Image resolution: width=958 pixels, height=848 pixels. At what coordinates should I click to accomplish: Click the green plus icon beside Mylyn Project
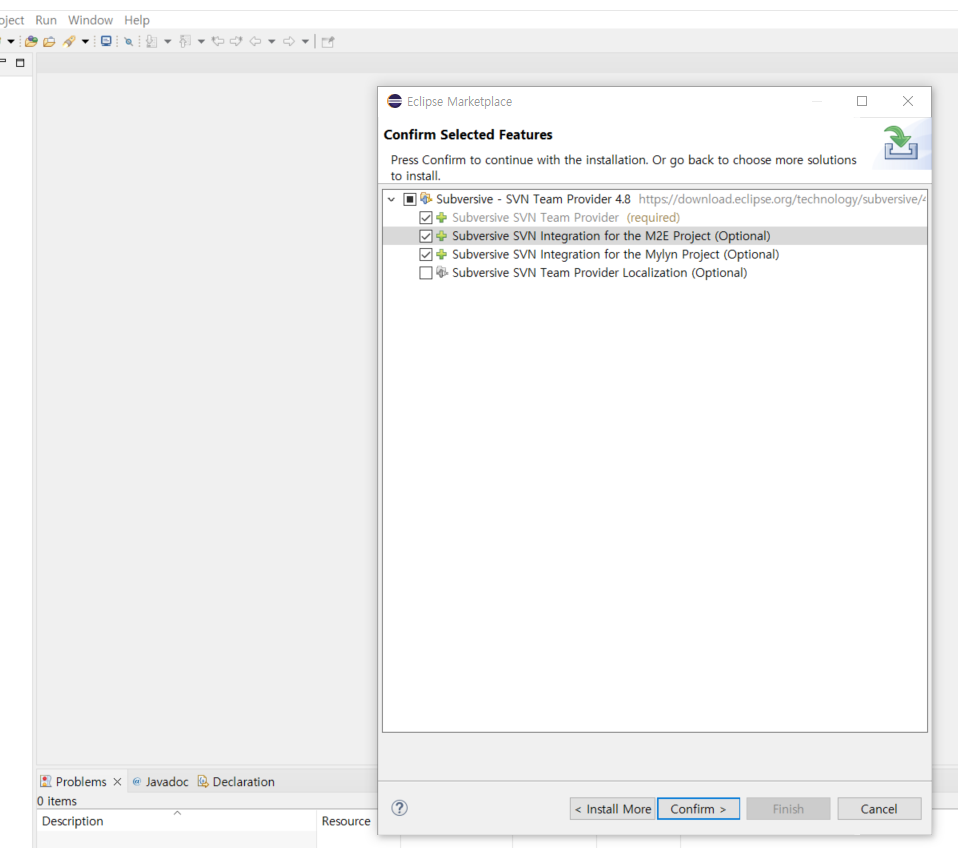pos(441,254)
